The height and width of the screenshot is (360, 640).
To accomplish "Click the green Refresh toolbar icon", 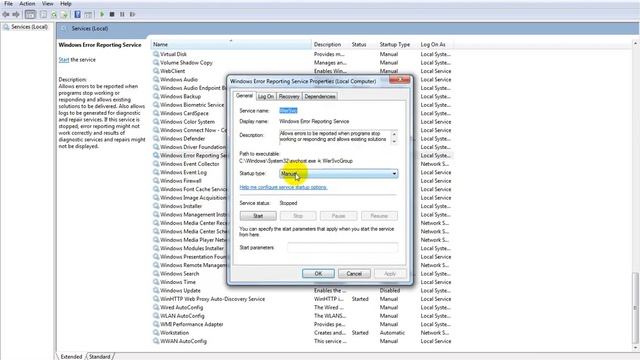I will click(53, 14).
